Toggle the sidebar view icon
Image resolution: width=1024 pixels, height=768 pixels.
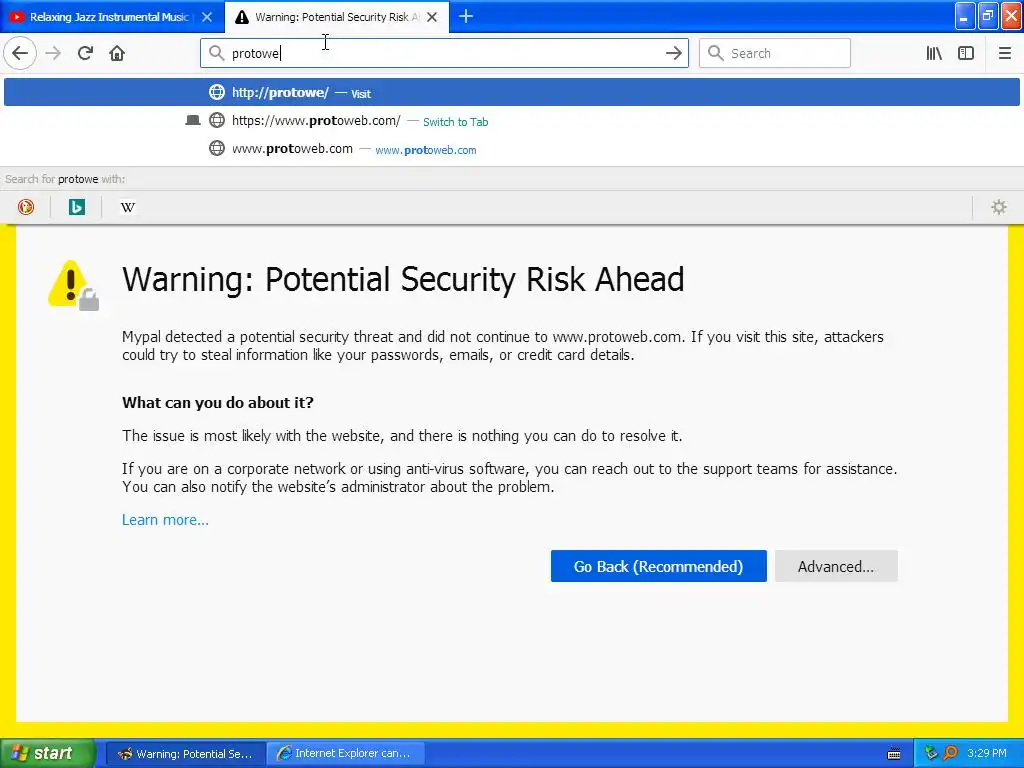pos(966,53)
